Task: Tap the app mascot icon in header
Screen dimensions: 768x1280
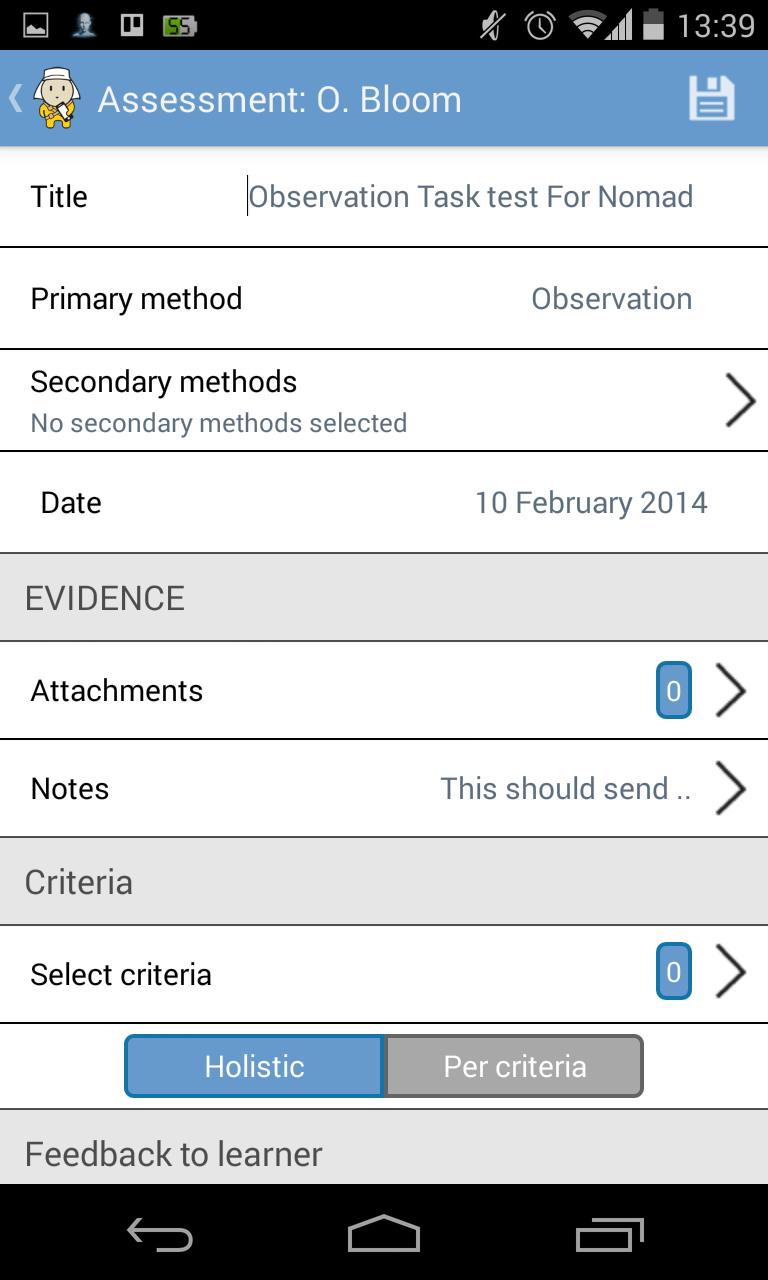Action: [x=56, y=99]
